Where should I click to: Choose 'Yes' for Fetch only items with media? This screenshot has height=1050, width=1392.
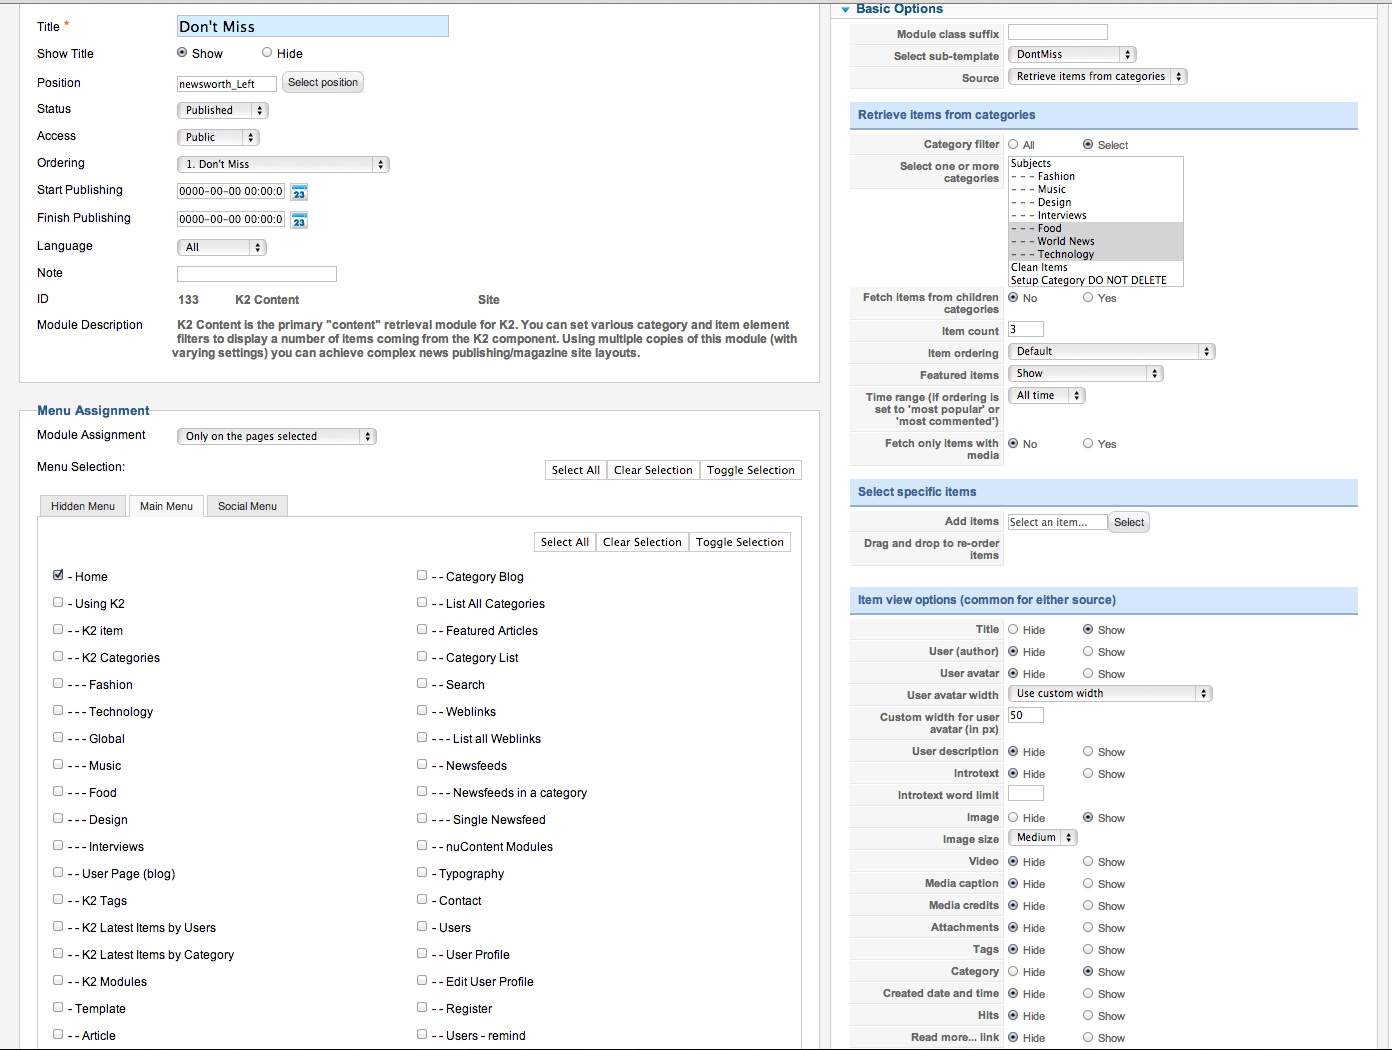[1088, 444]
